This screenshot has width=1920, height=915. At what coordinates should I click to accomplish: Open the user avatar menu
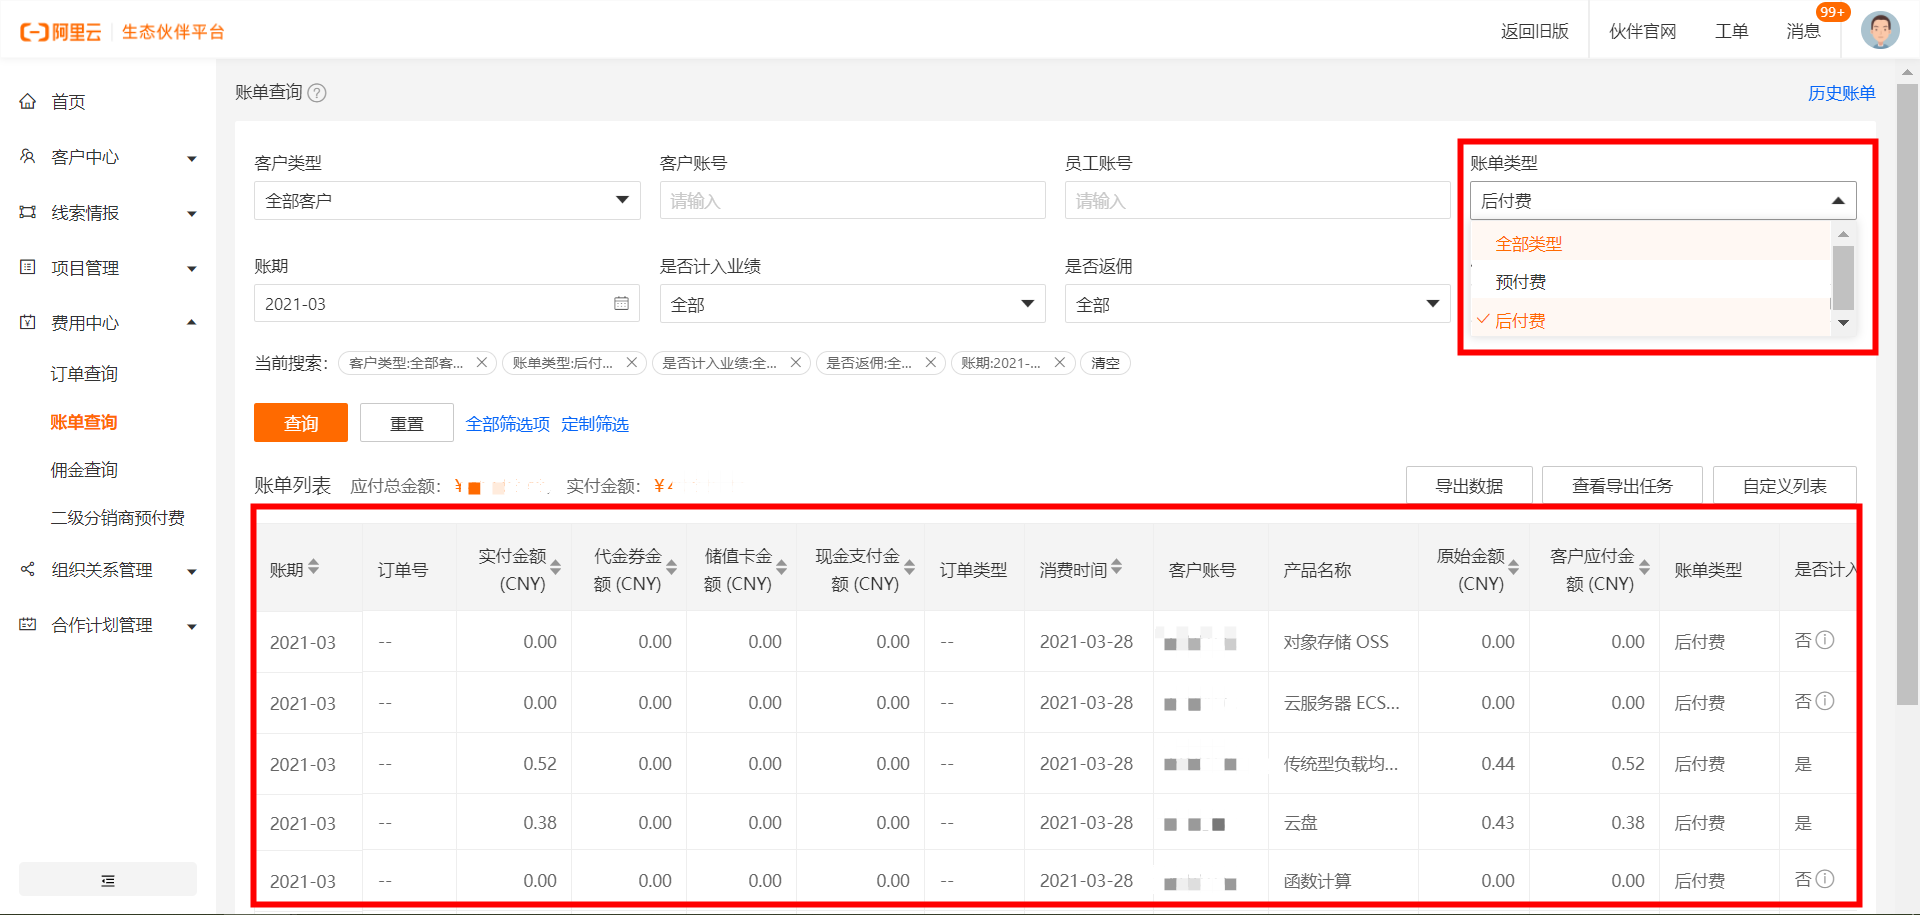pyautogui.click(x=1880, y=30)
